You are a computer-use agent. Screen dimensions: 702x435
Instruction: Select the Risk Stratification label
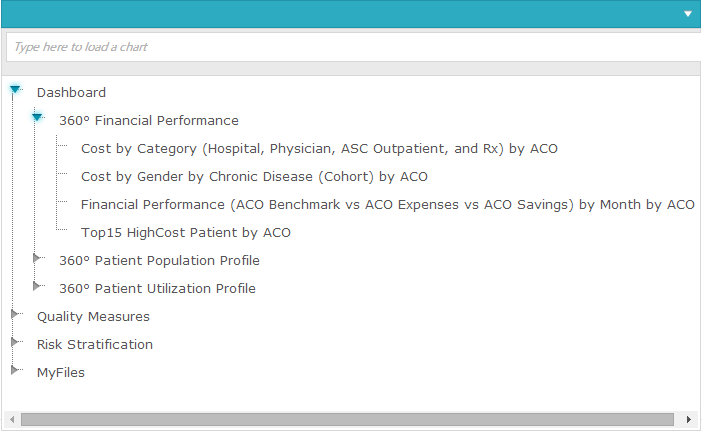click(95, 345)
